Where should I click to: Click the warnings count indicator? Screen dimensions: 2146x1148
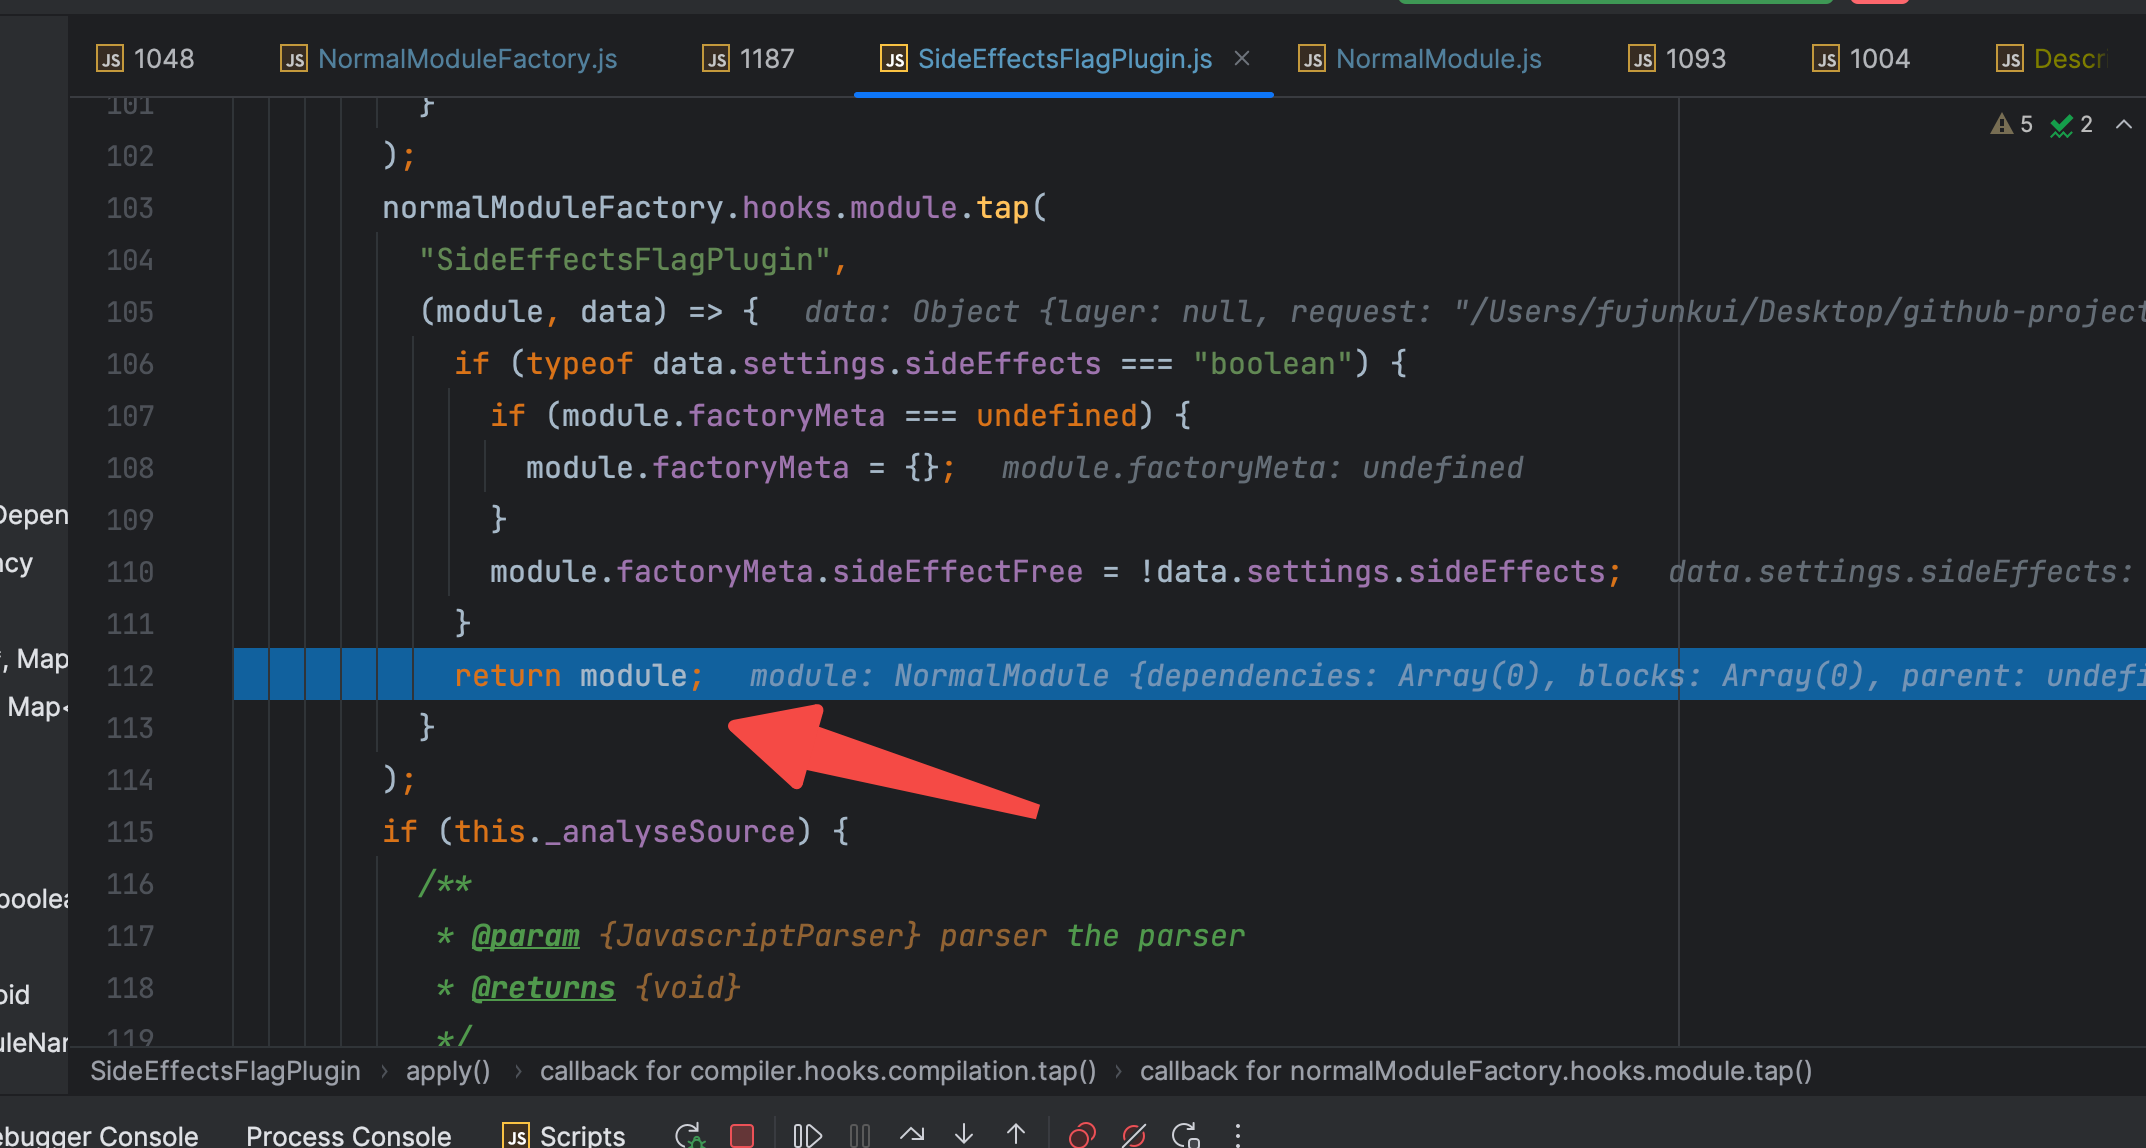tap(2012, 124)
